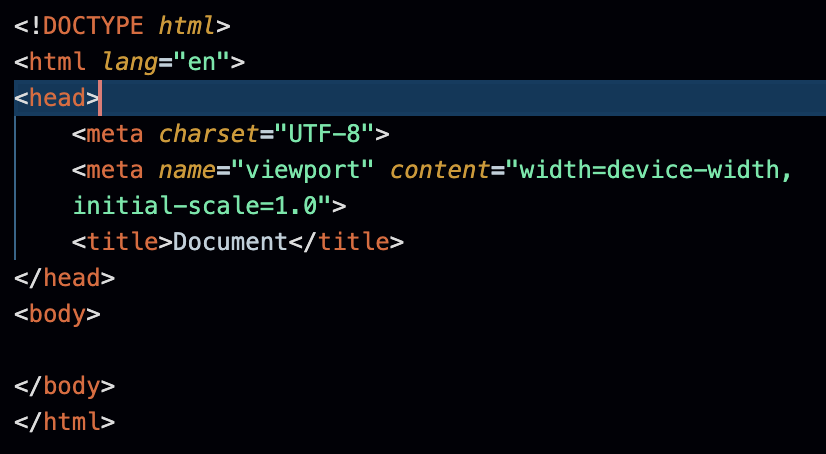This screenshot has width=826, height=454.
Task: Click the content attribute name
Action: 440,170
